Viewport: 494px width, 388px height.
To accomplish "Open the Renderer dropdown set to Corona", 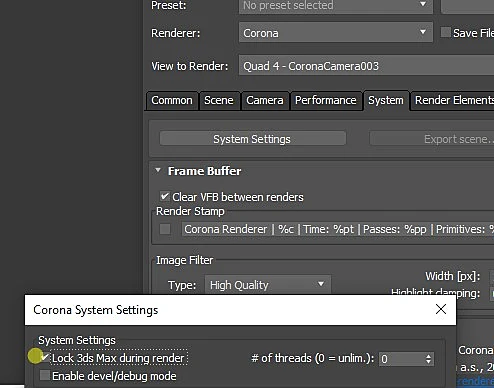I will point(336,33).
